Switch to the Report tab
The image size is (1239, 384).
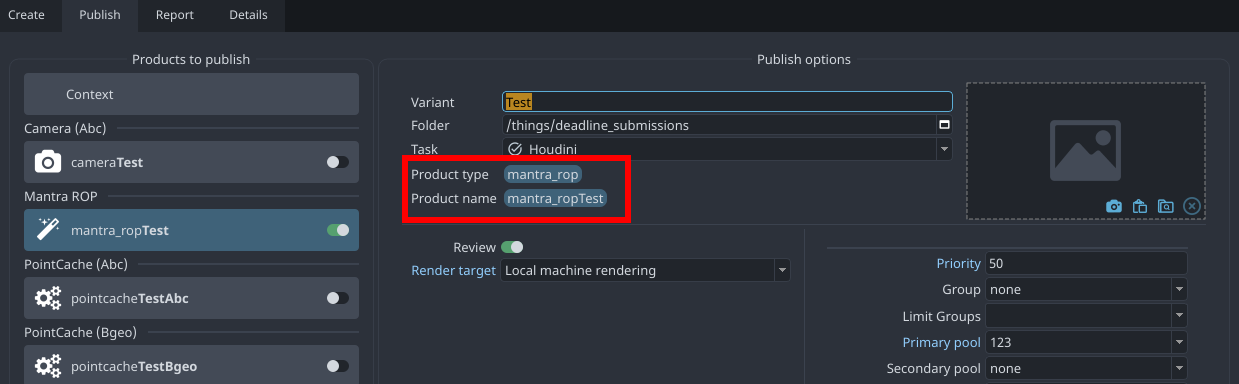pos(174,15)
